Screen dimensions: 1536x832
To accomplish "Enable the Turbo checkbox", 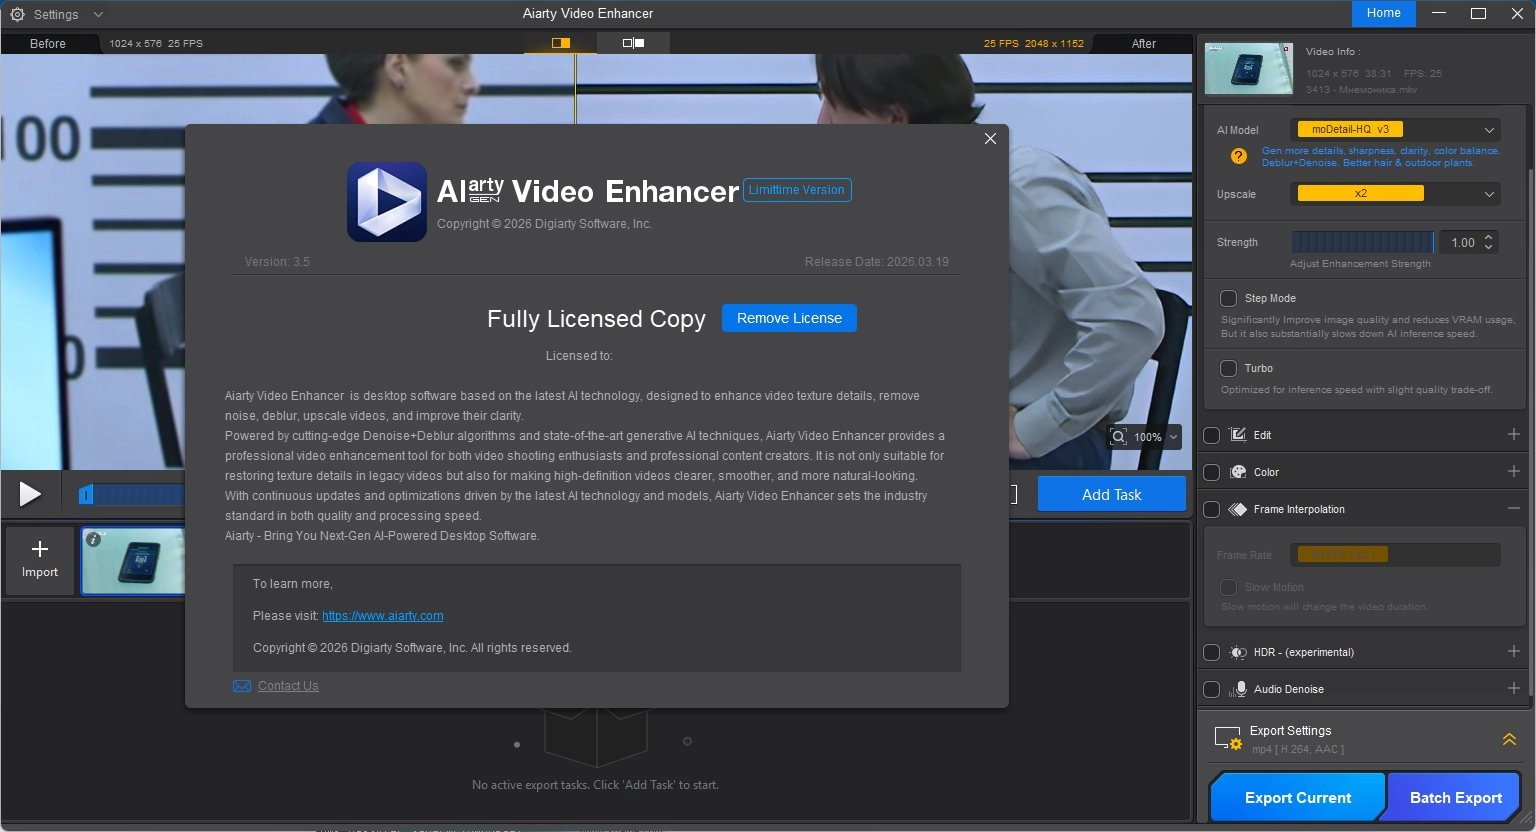I will pyautogui.click(x=1228, y=368).
